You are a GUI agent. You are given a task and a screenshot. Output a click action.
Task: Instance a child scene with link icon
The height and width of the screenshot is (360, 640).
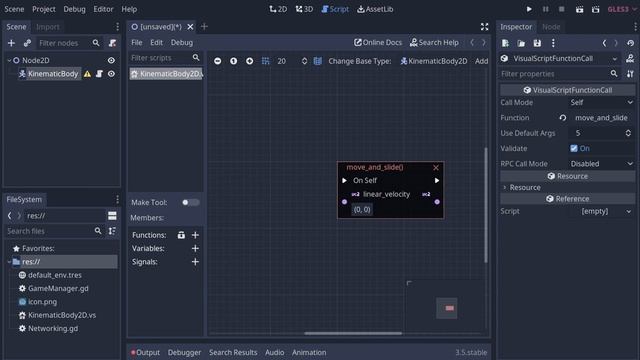point(27,43)
